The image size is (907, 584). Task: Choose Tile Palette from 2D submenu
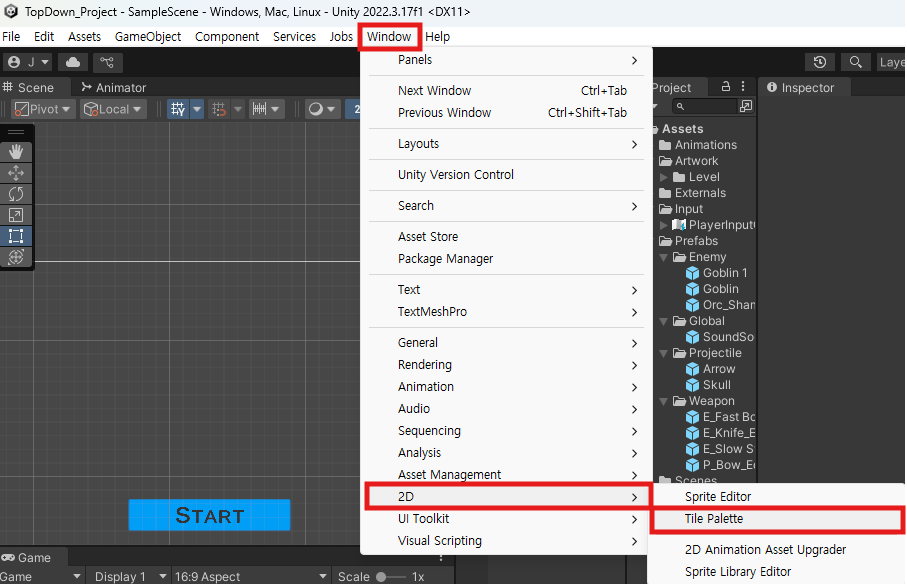click(776, 519)
